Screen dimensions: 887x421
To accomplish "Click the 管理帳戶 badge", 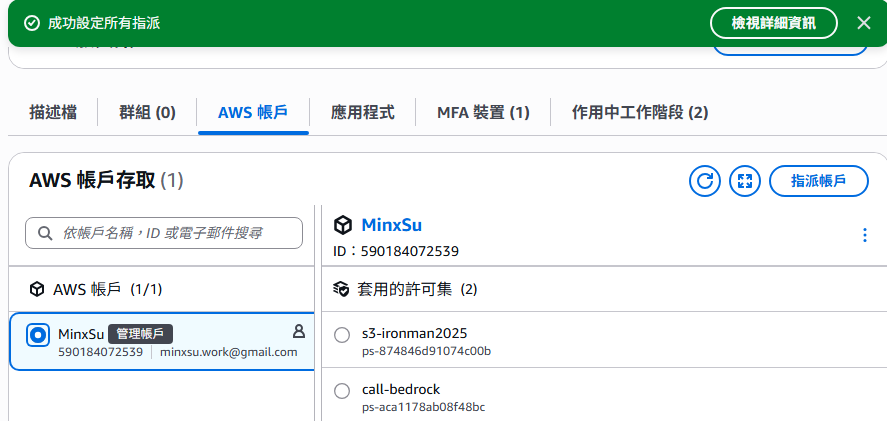I will [x=140, y=334].
